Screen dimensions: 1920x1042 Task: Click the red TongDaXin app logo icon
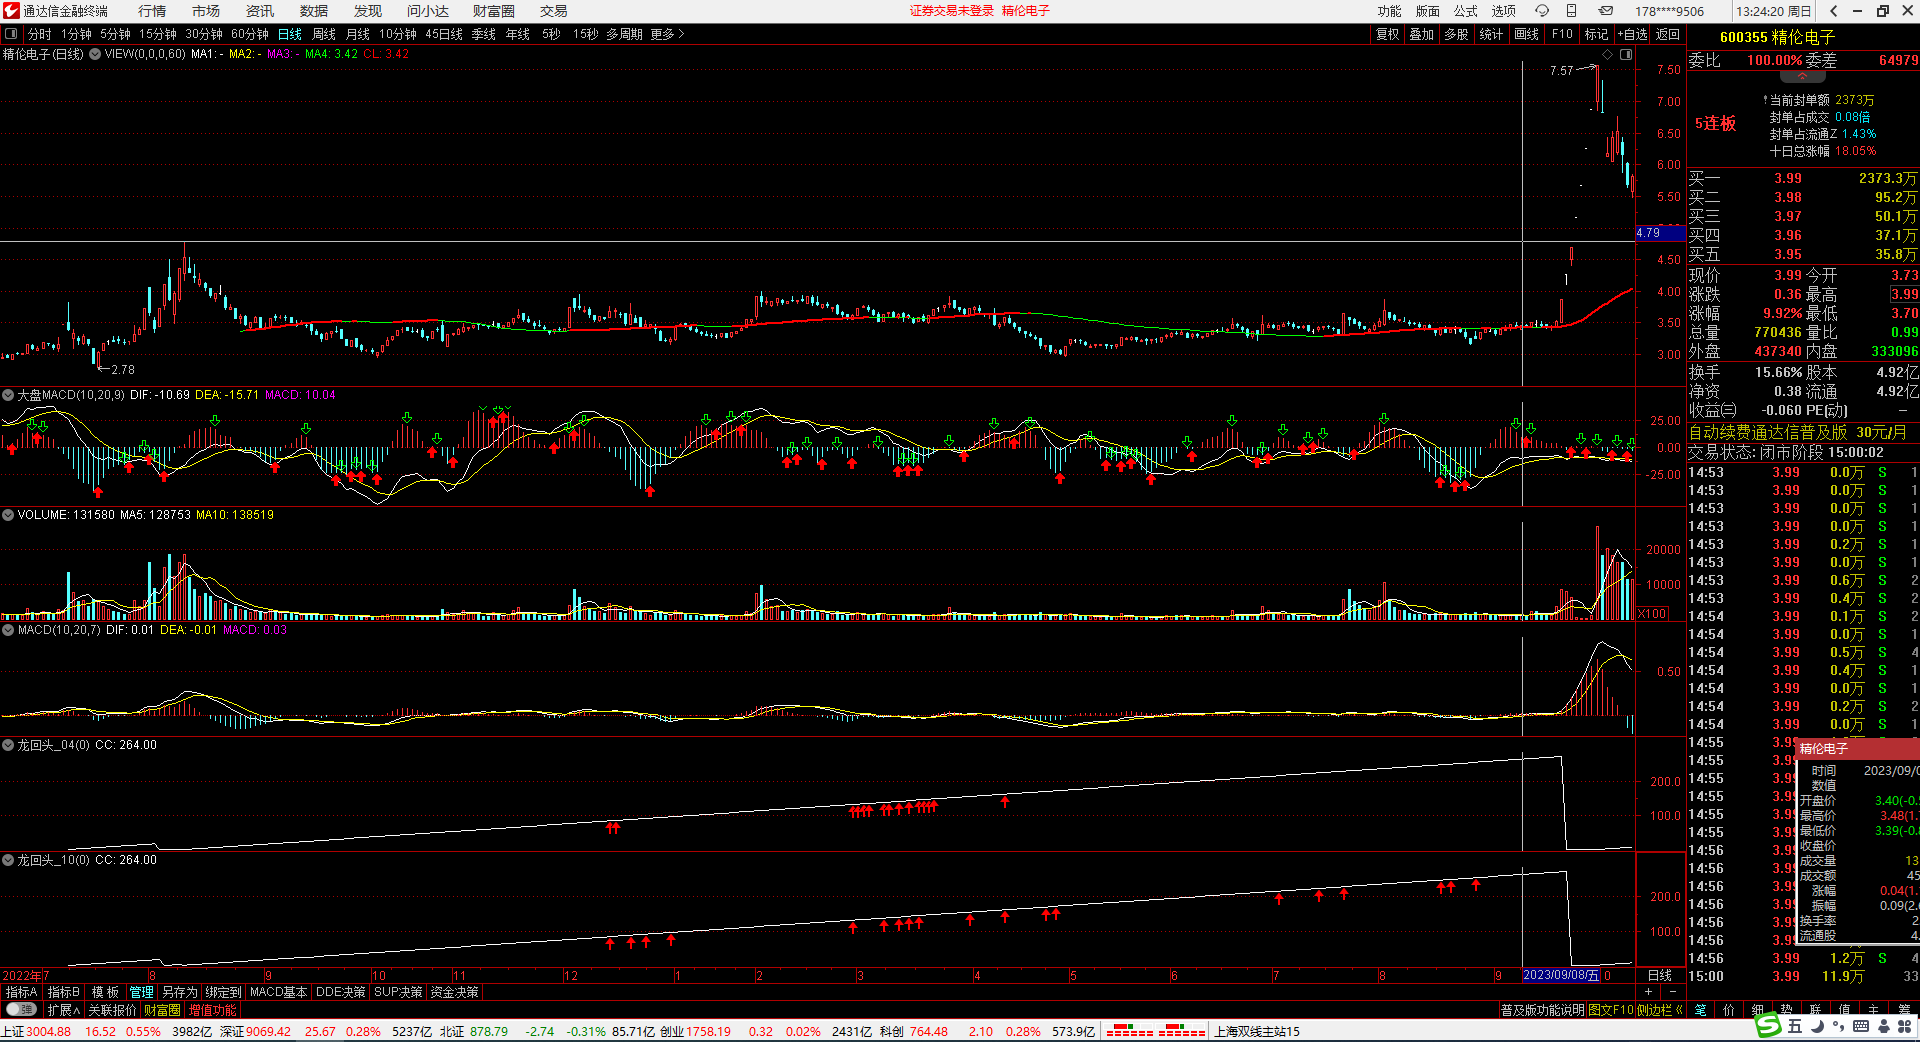point(11,11)
